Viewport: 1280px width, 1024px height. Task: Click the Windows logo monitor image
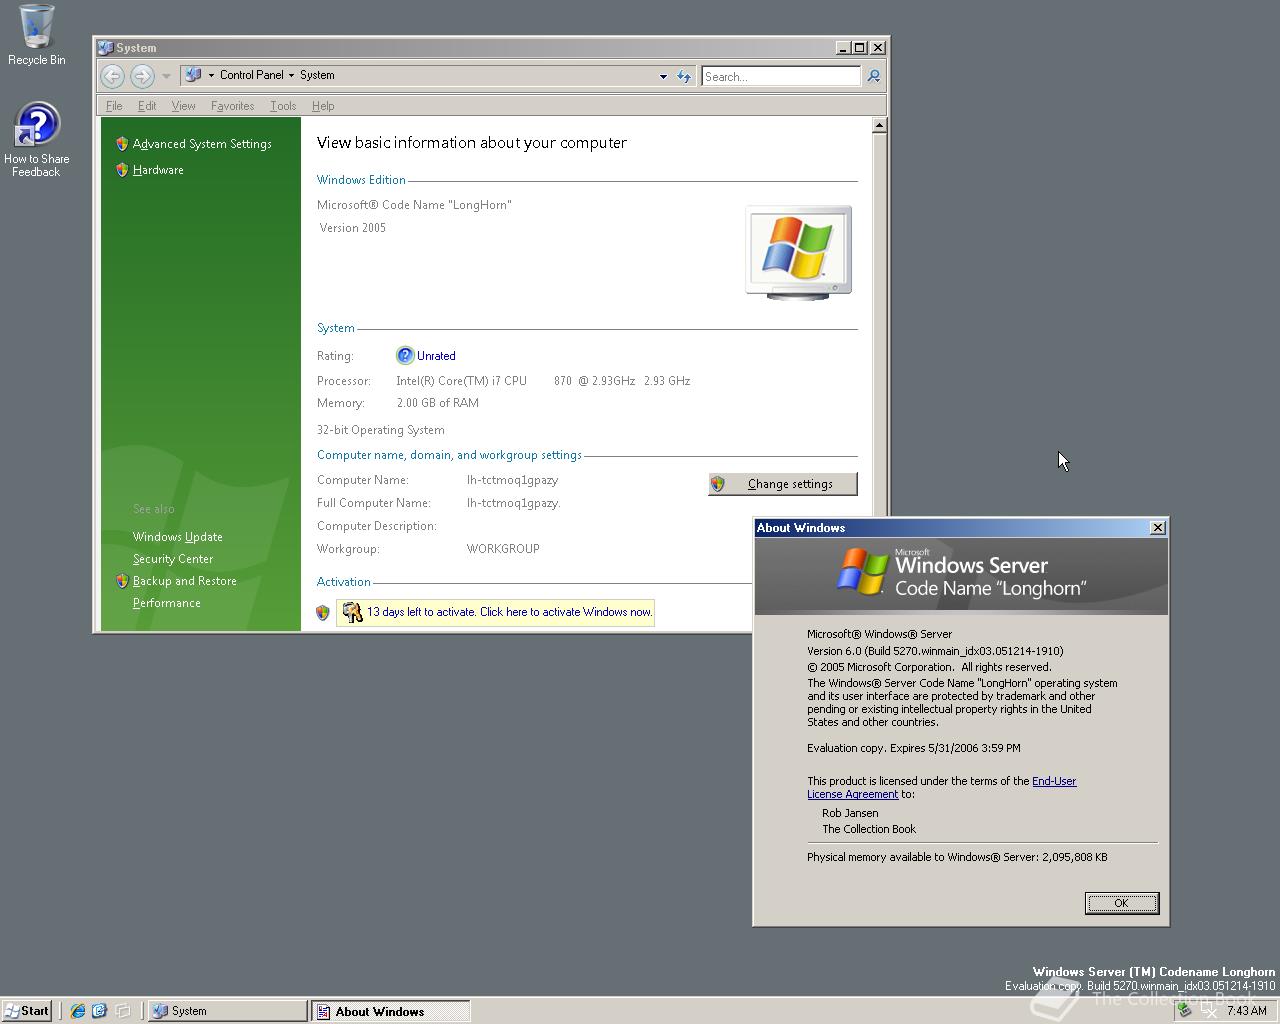[799, 252]
